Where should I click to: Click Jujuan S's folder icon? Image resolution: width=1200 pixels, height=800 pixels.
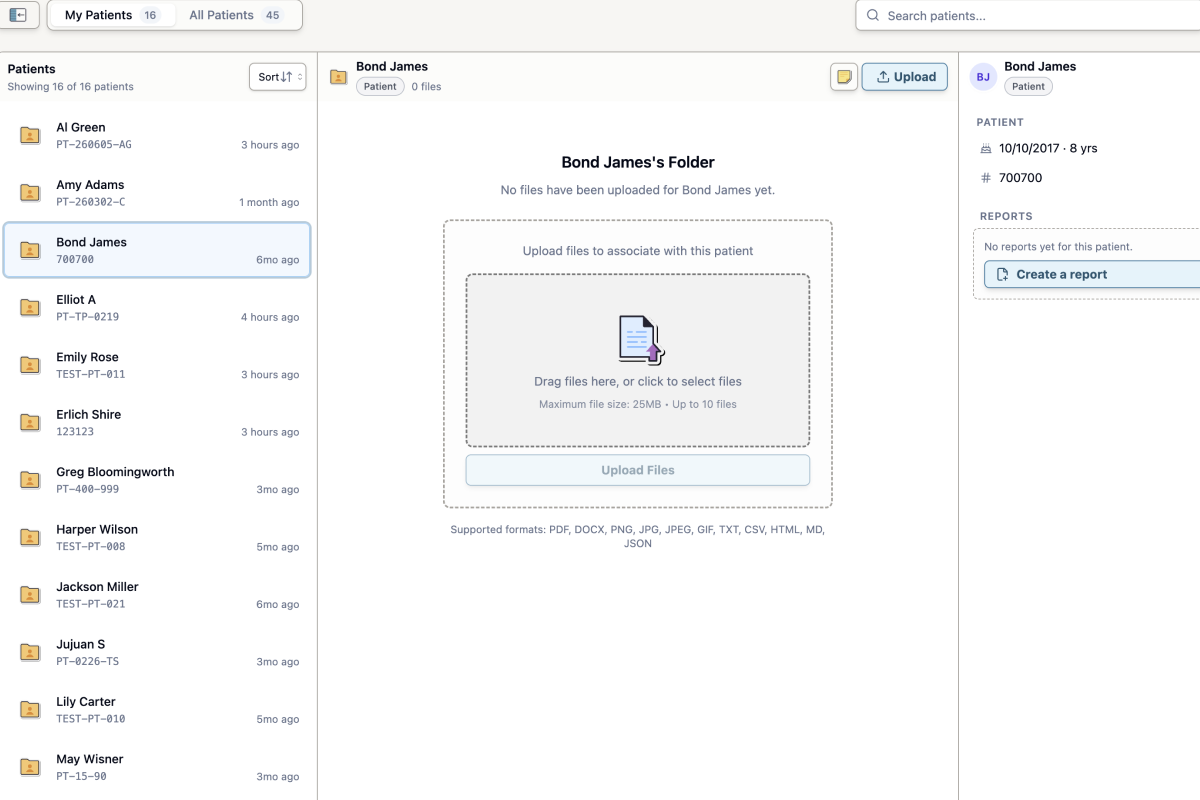coord(30,653)
